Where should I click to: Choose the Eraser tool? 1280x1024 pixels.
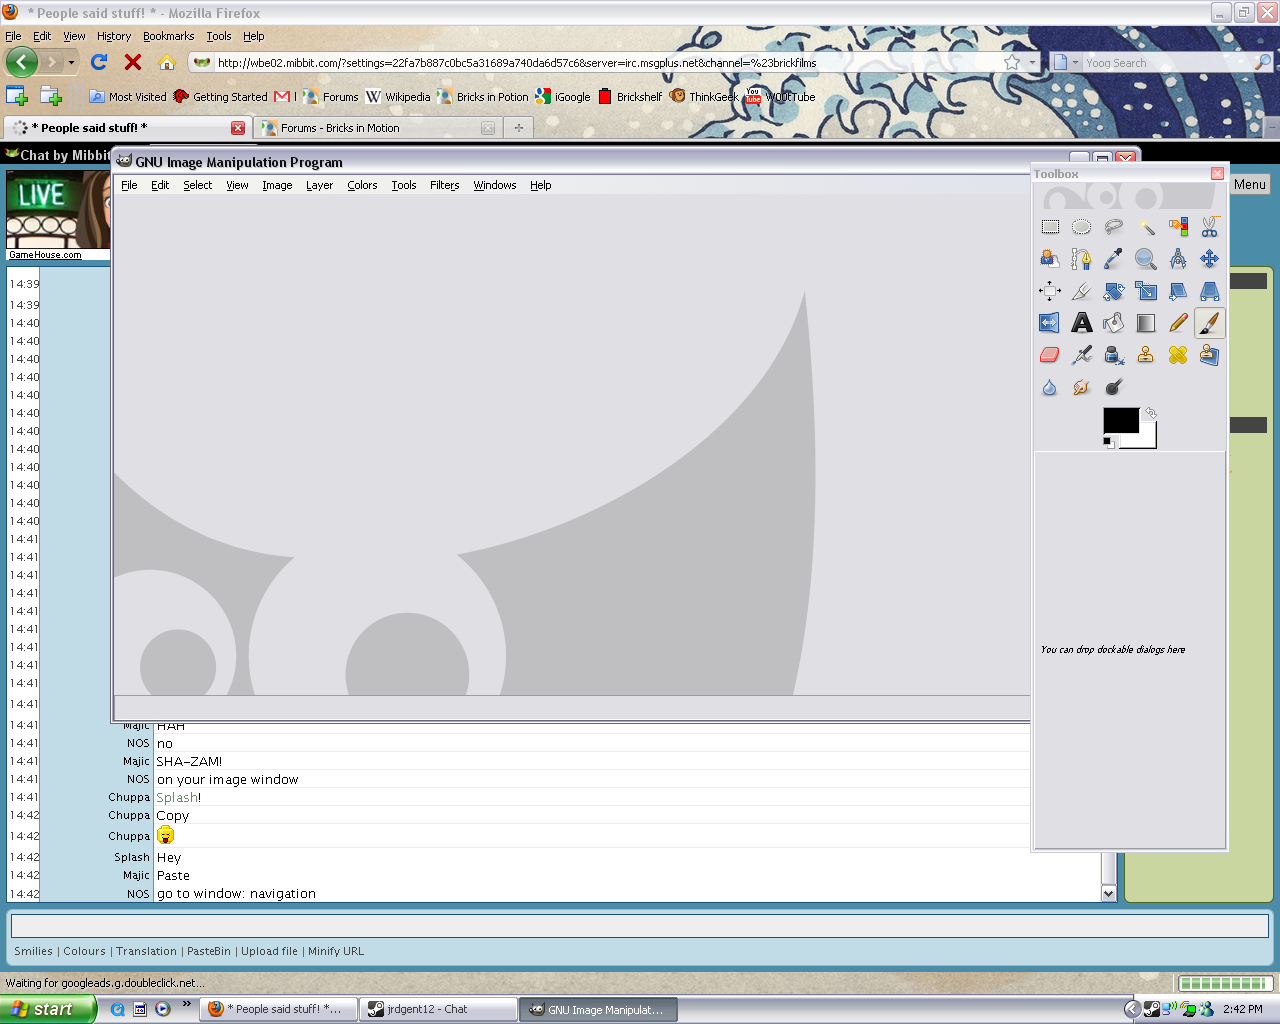1050,355
